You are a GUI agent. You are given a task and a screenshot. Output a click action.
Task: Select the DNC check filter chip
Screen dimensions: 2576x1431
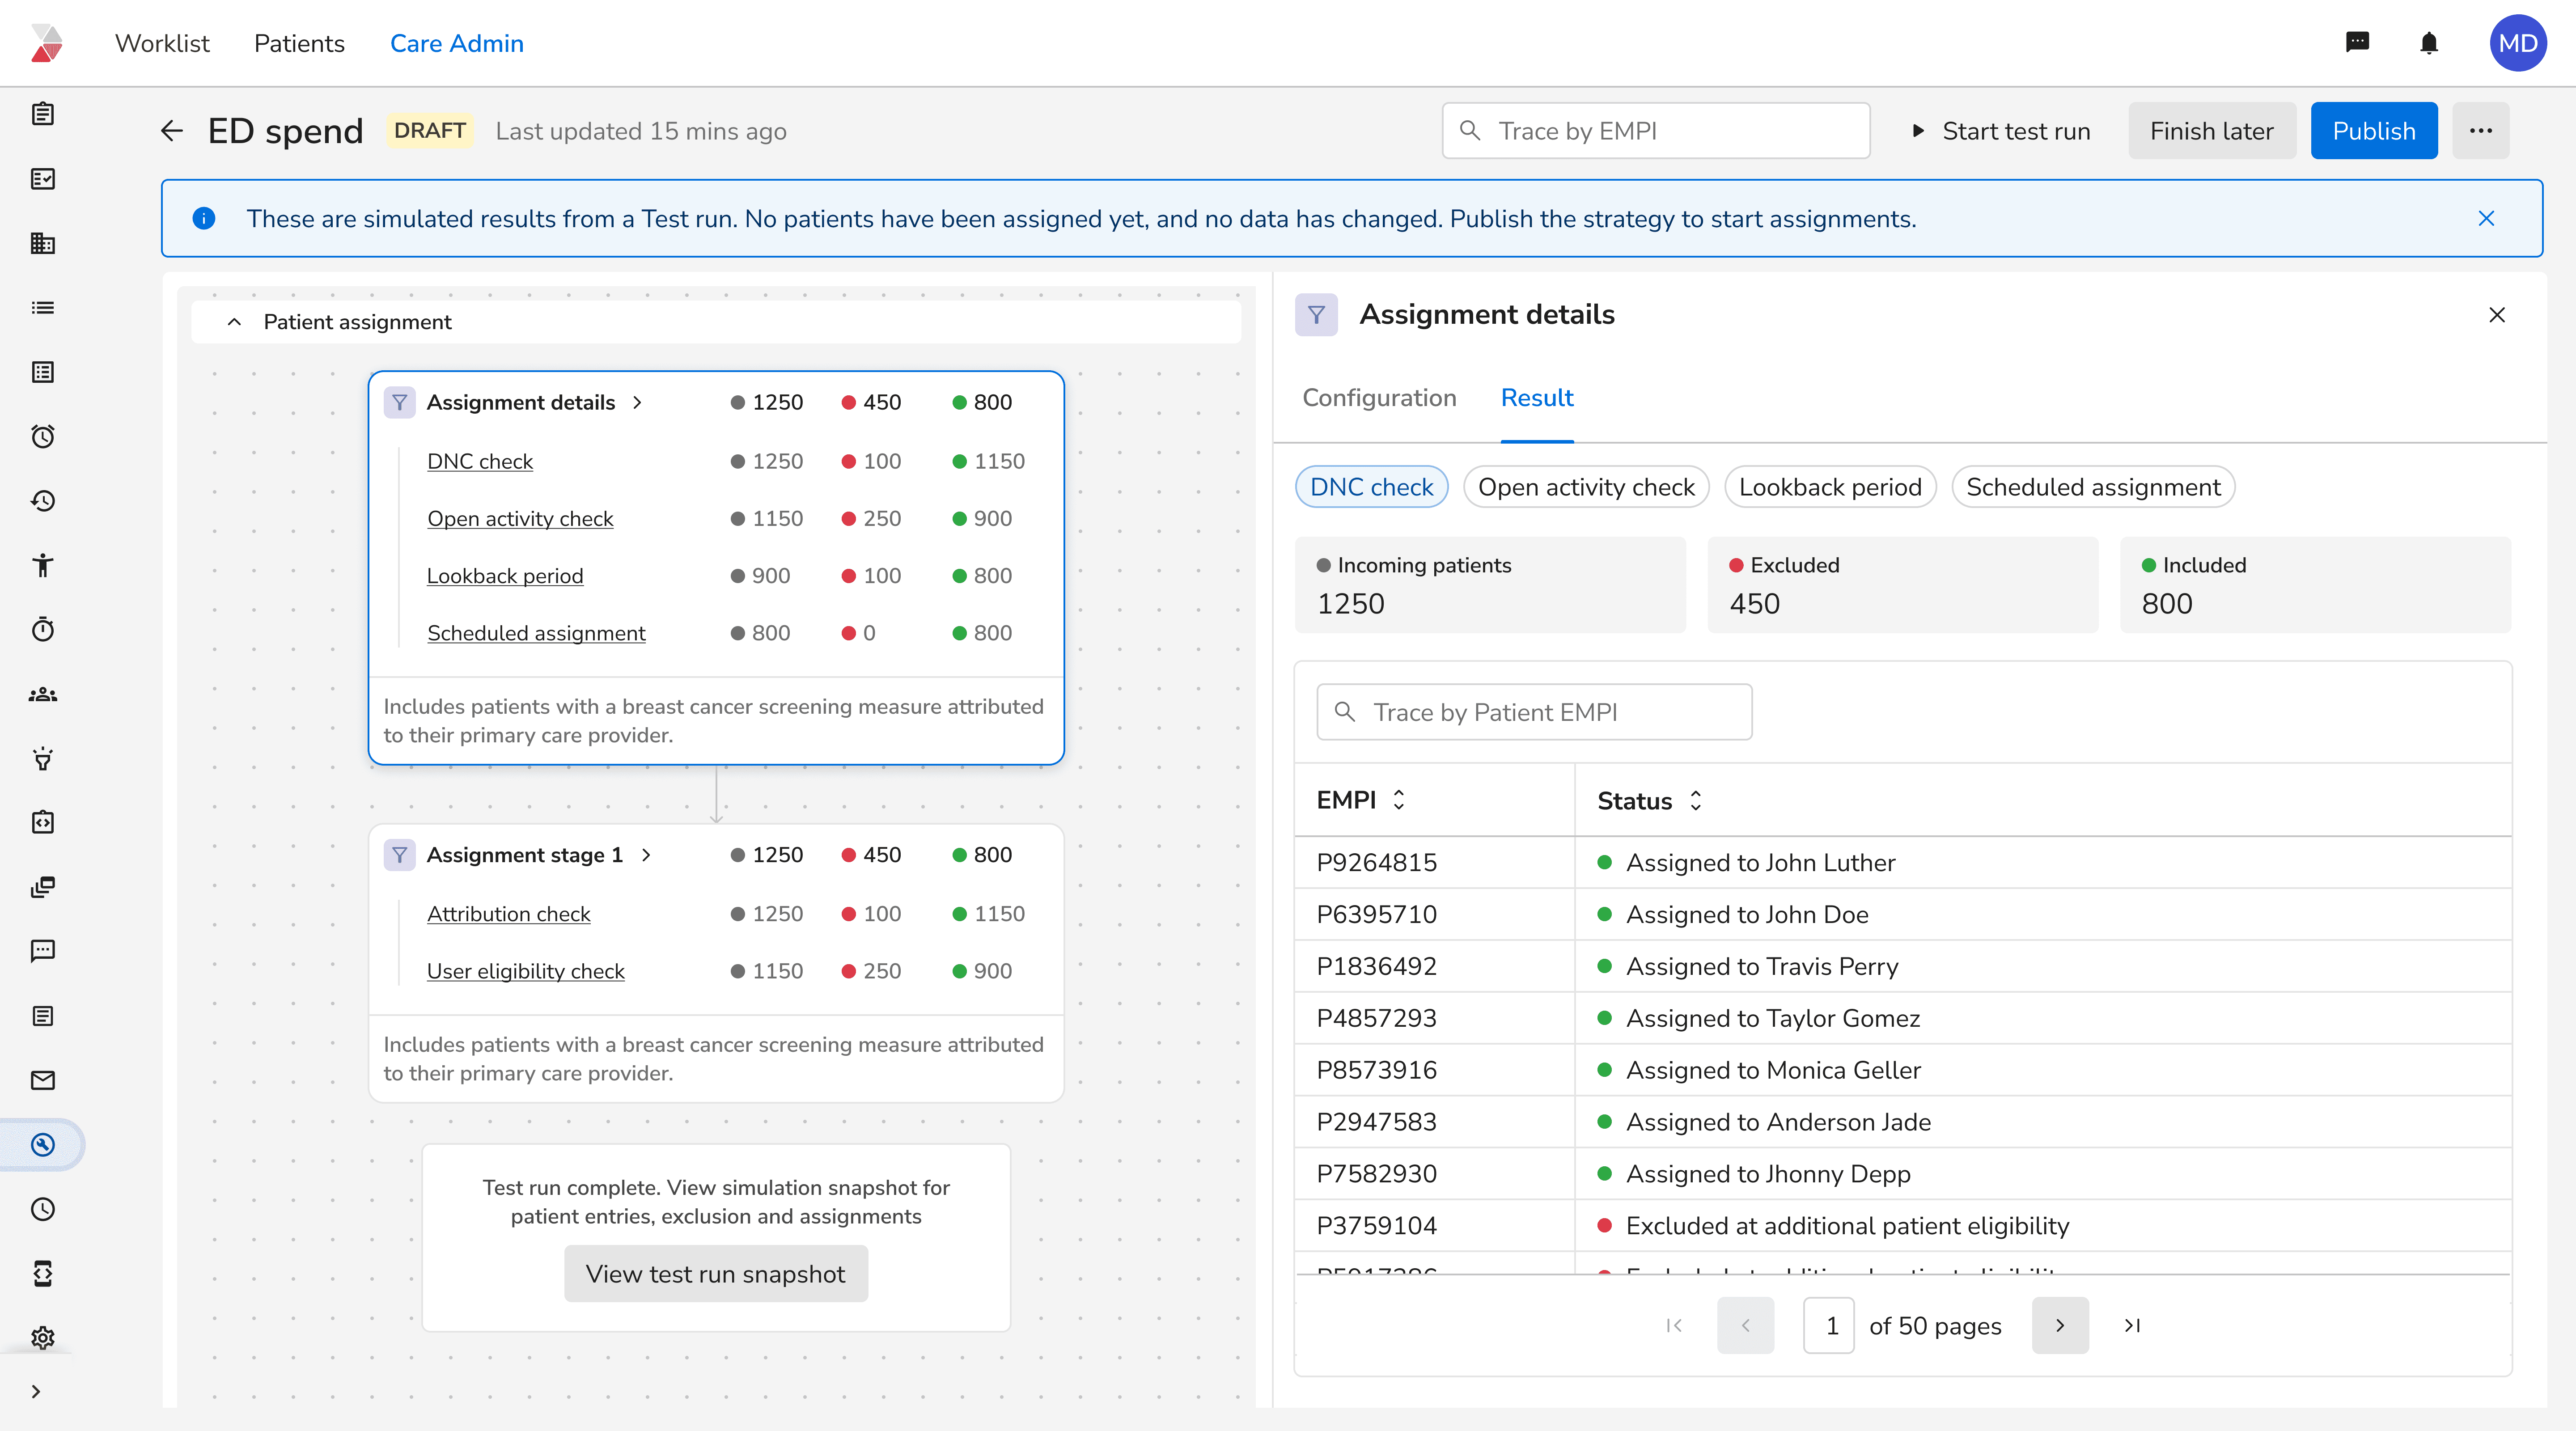point(1371,487)
